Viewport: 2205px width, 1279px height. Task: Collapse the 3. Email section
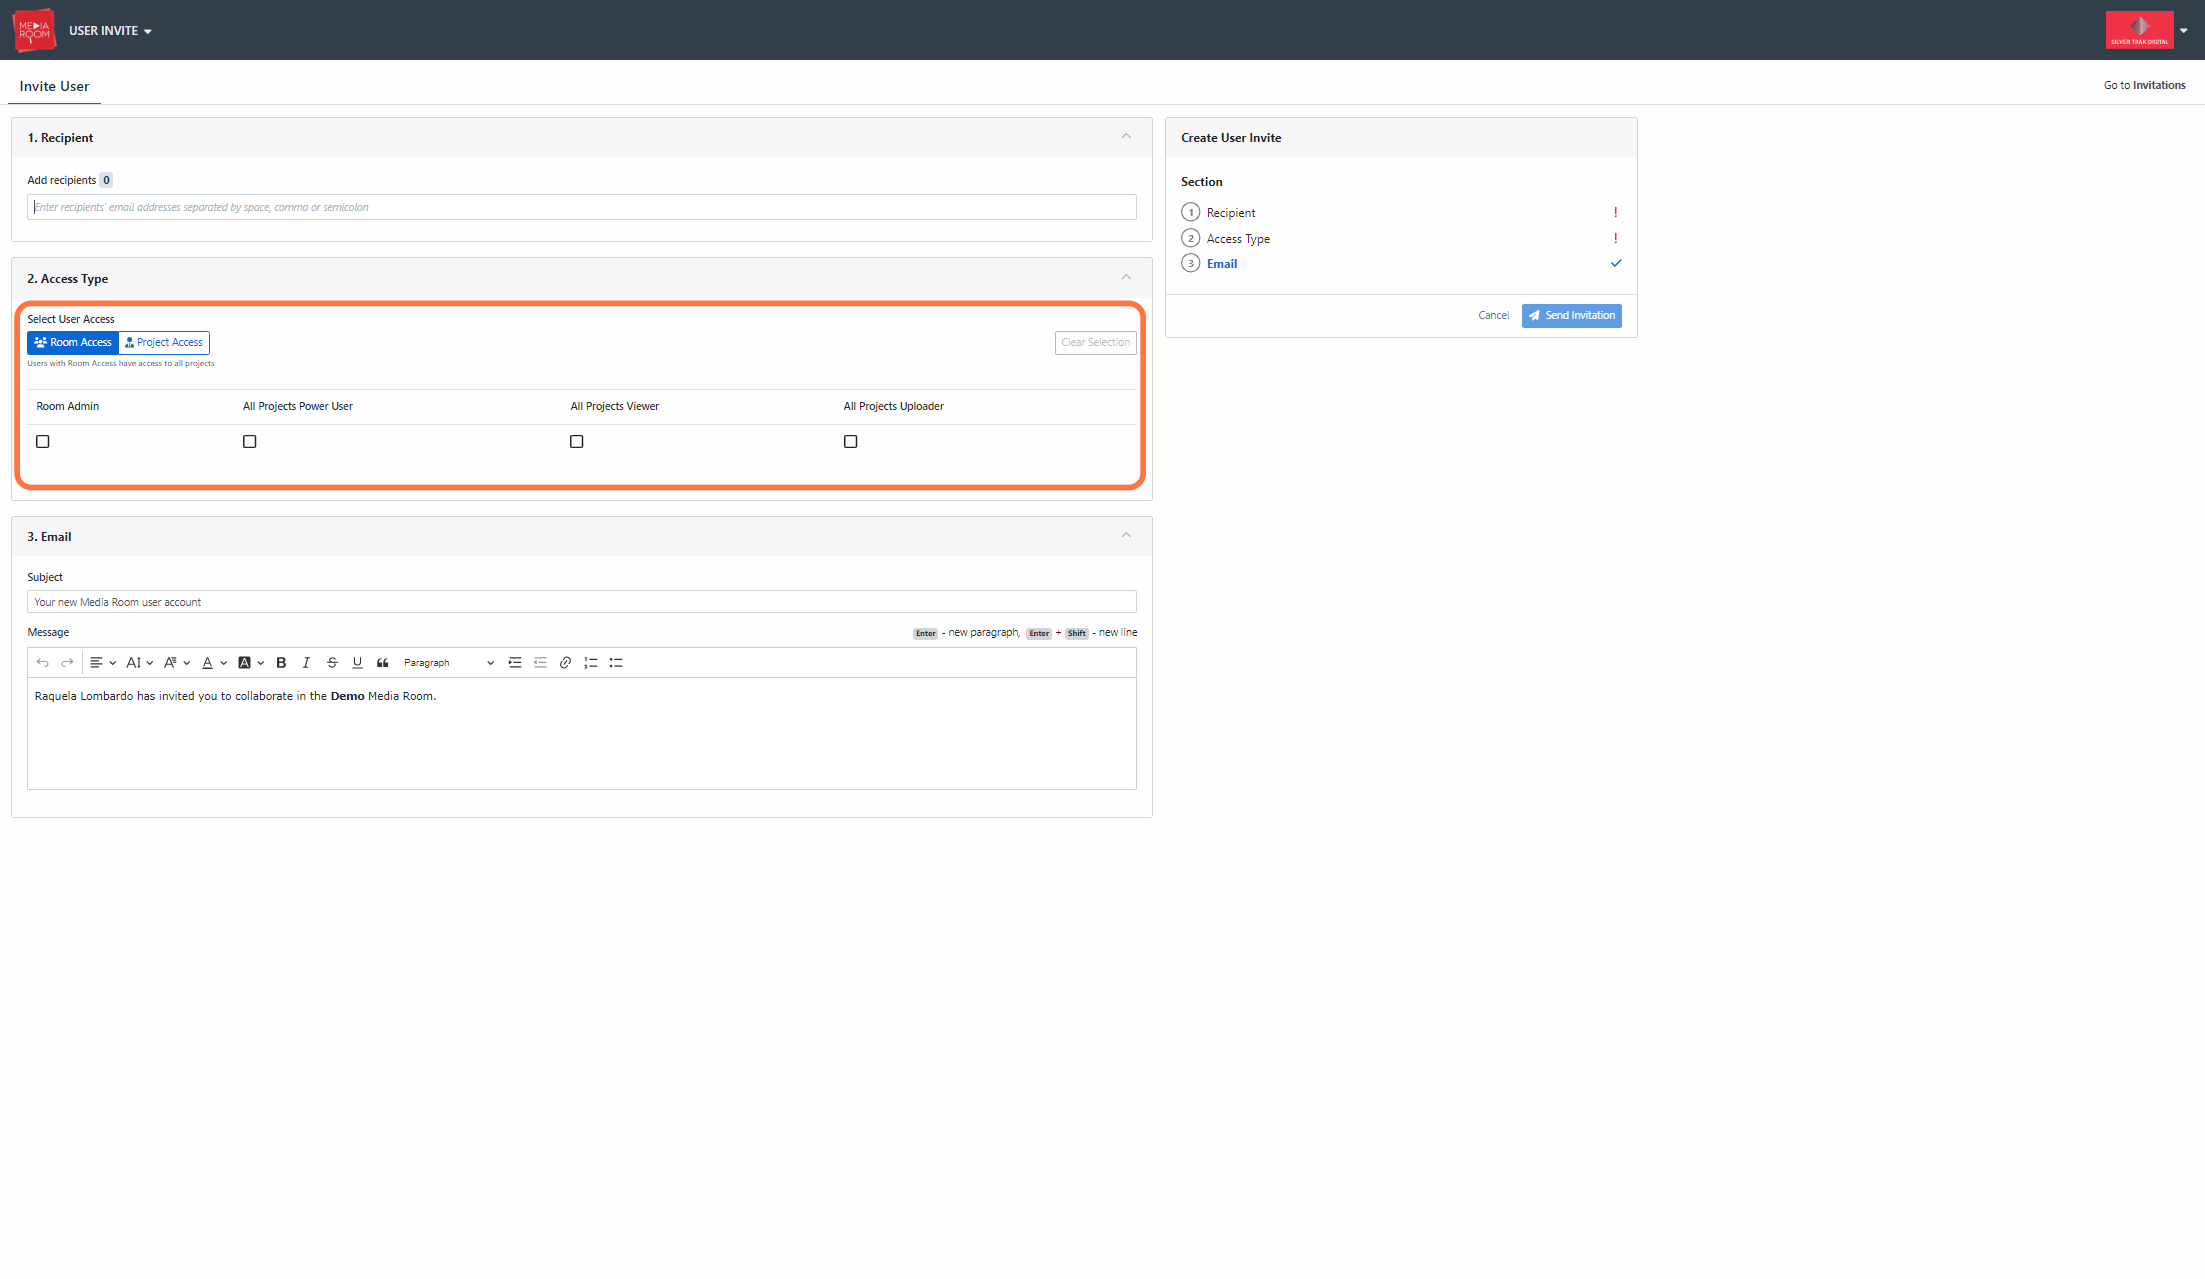(x=1126, y=536)
